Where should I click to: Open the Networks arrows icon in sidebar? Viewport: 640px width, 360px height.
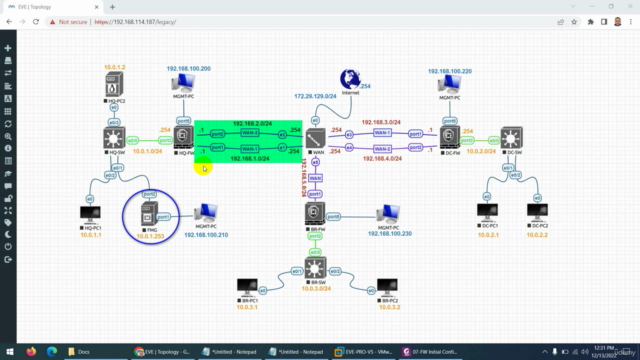tap(8, 73)
